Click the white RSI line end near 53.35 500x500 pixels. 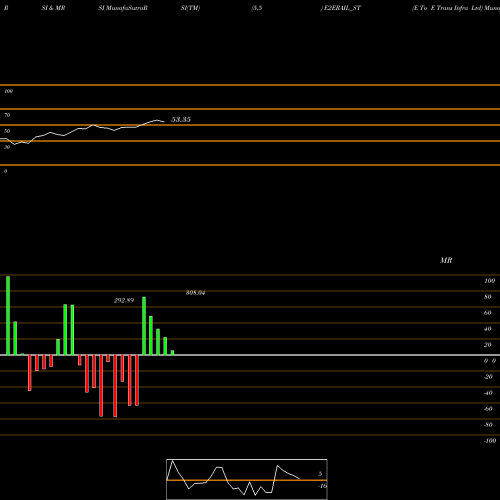pyautogui.click(x=163, y=122)
